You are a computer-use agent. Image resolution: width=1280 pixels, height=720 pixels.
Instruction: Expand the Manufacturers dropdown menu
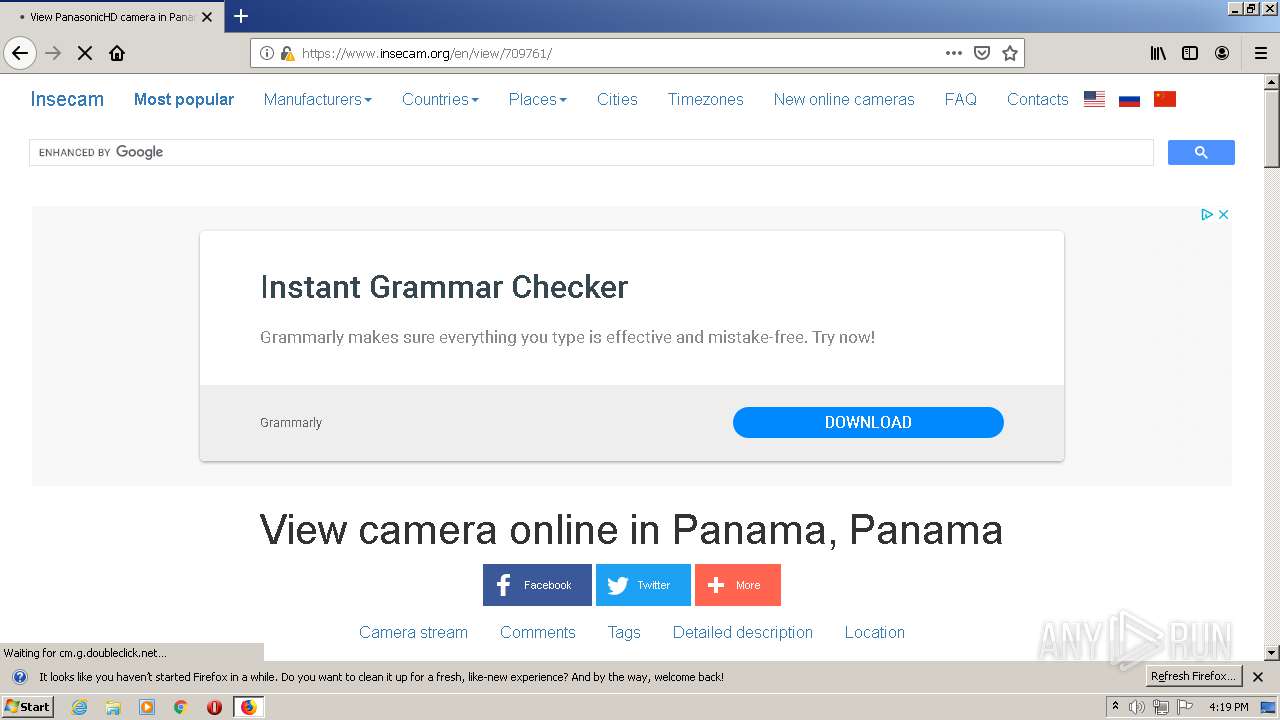(318, 99)
